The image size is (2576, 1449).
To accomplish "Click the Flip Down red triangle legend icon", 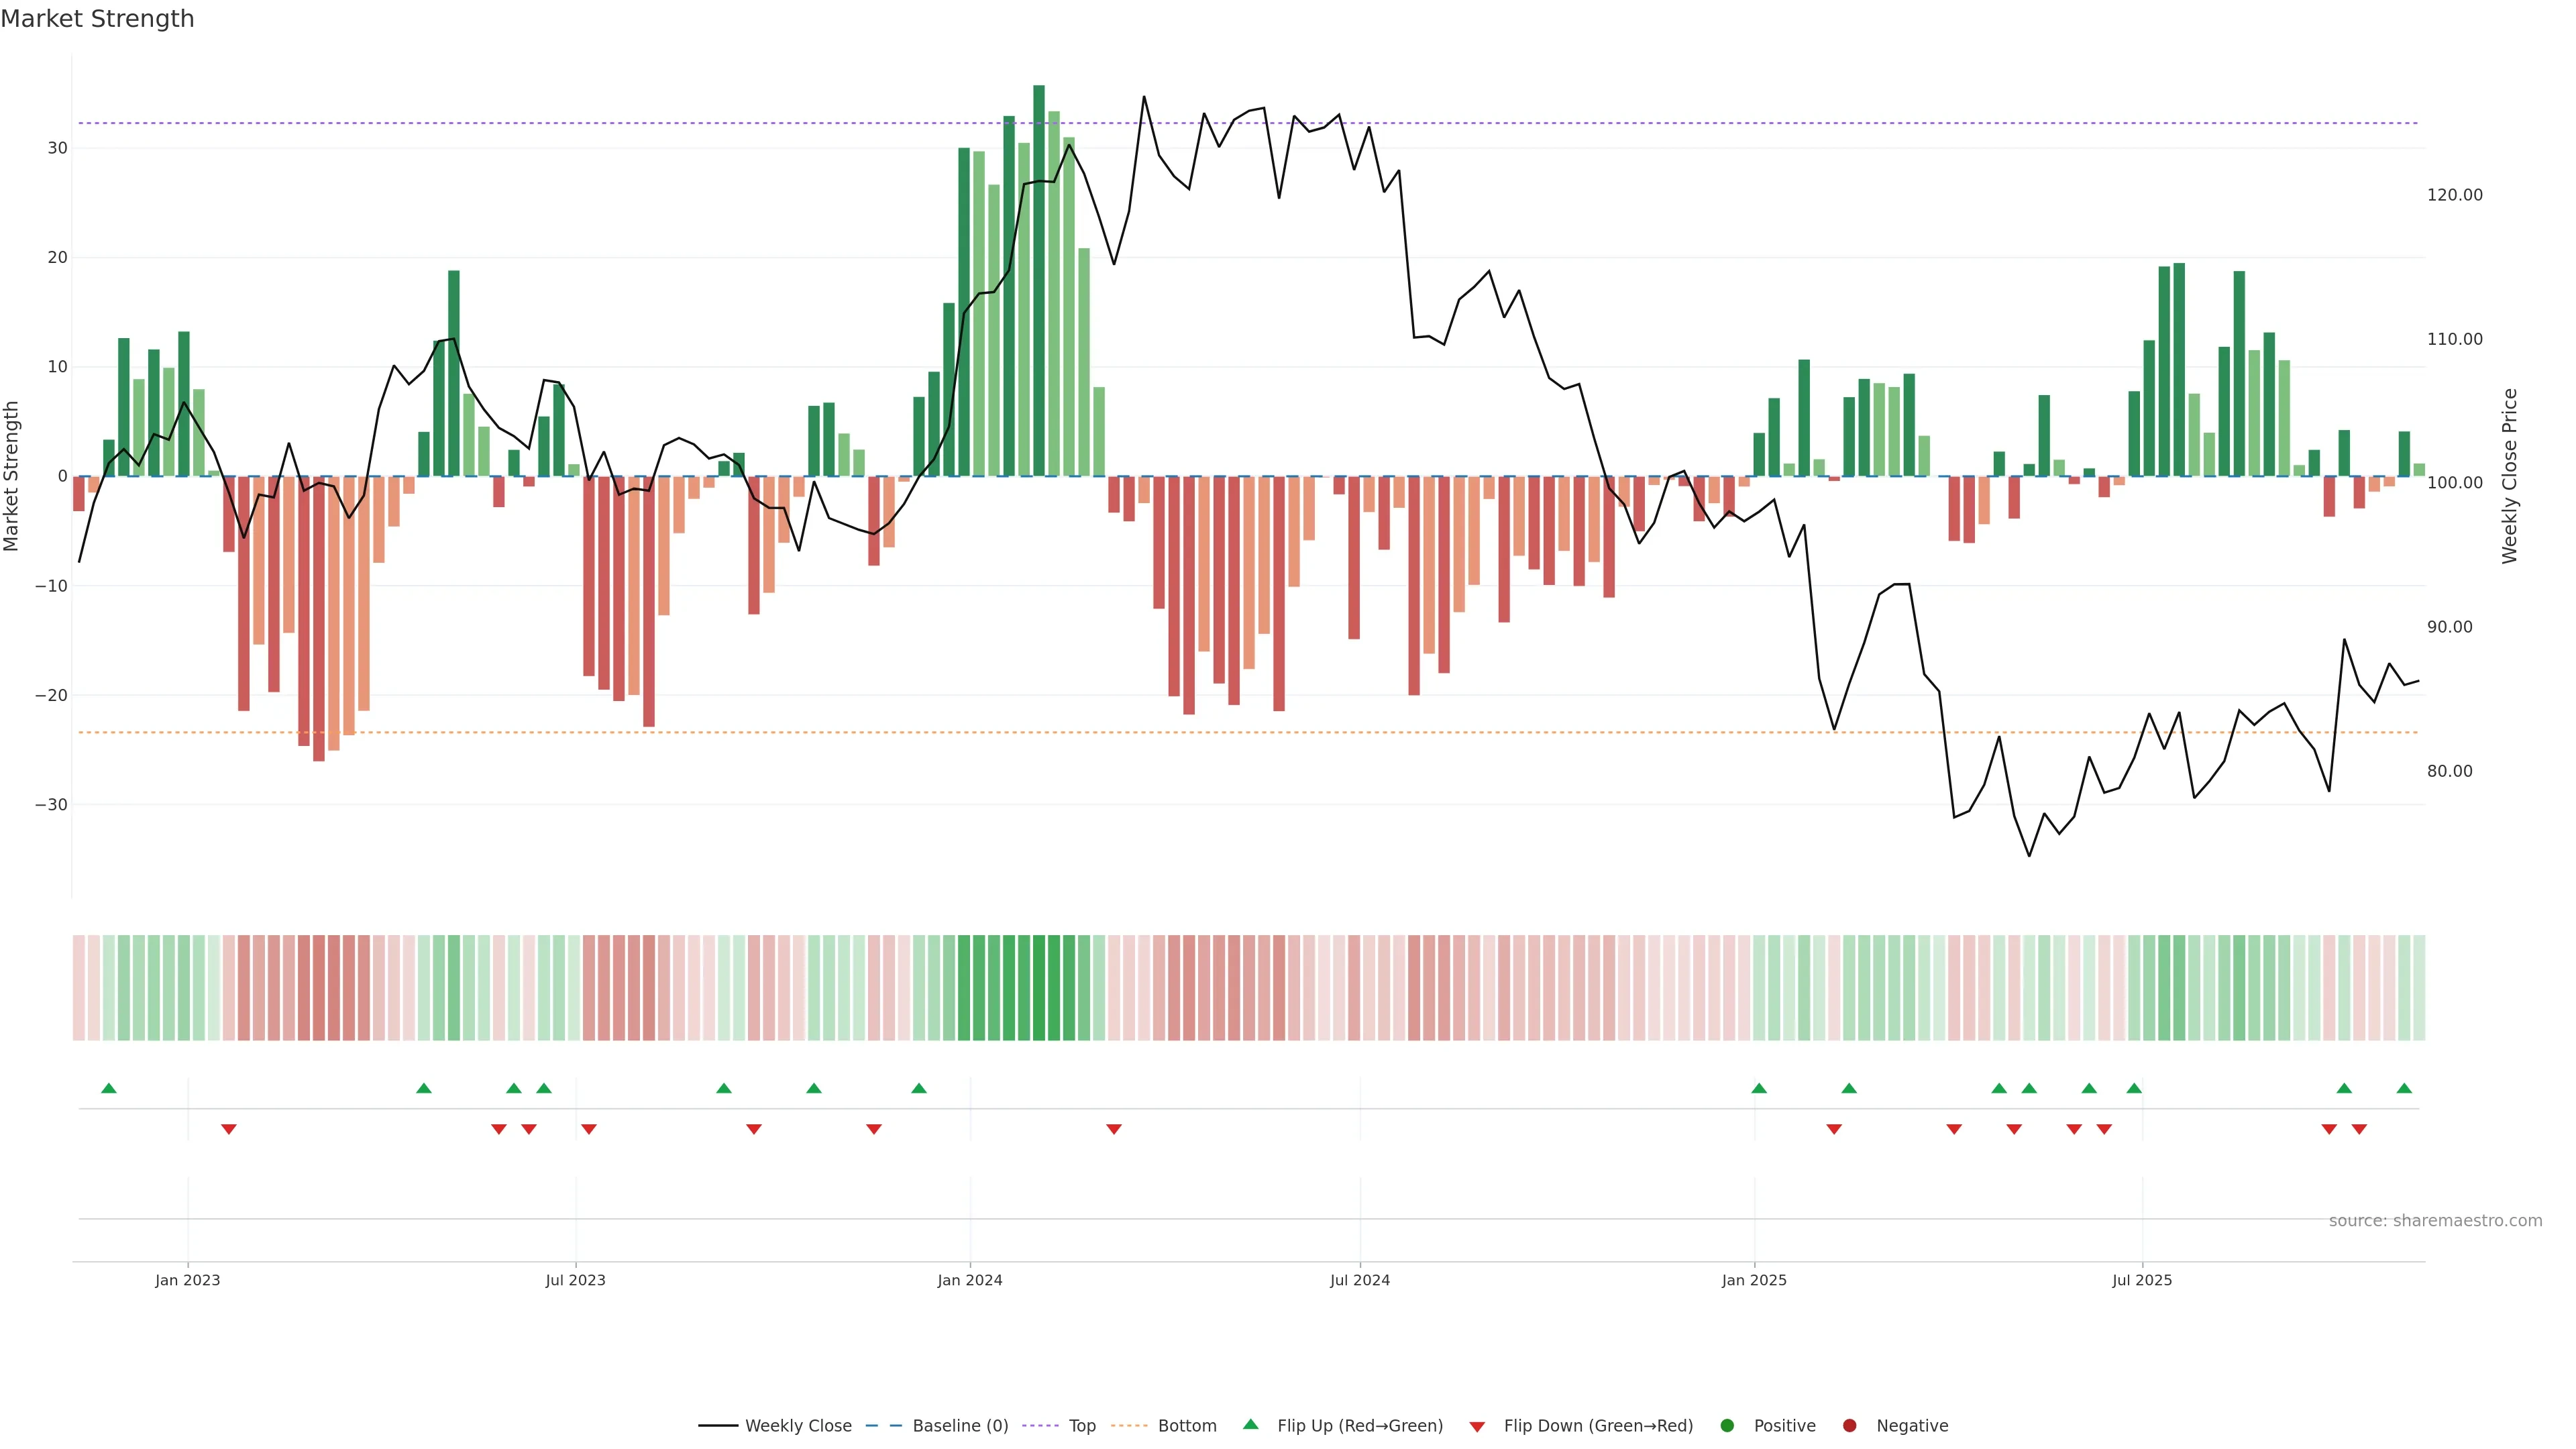I will coord(1477,1427).
